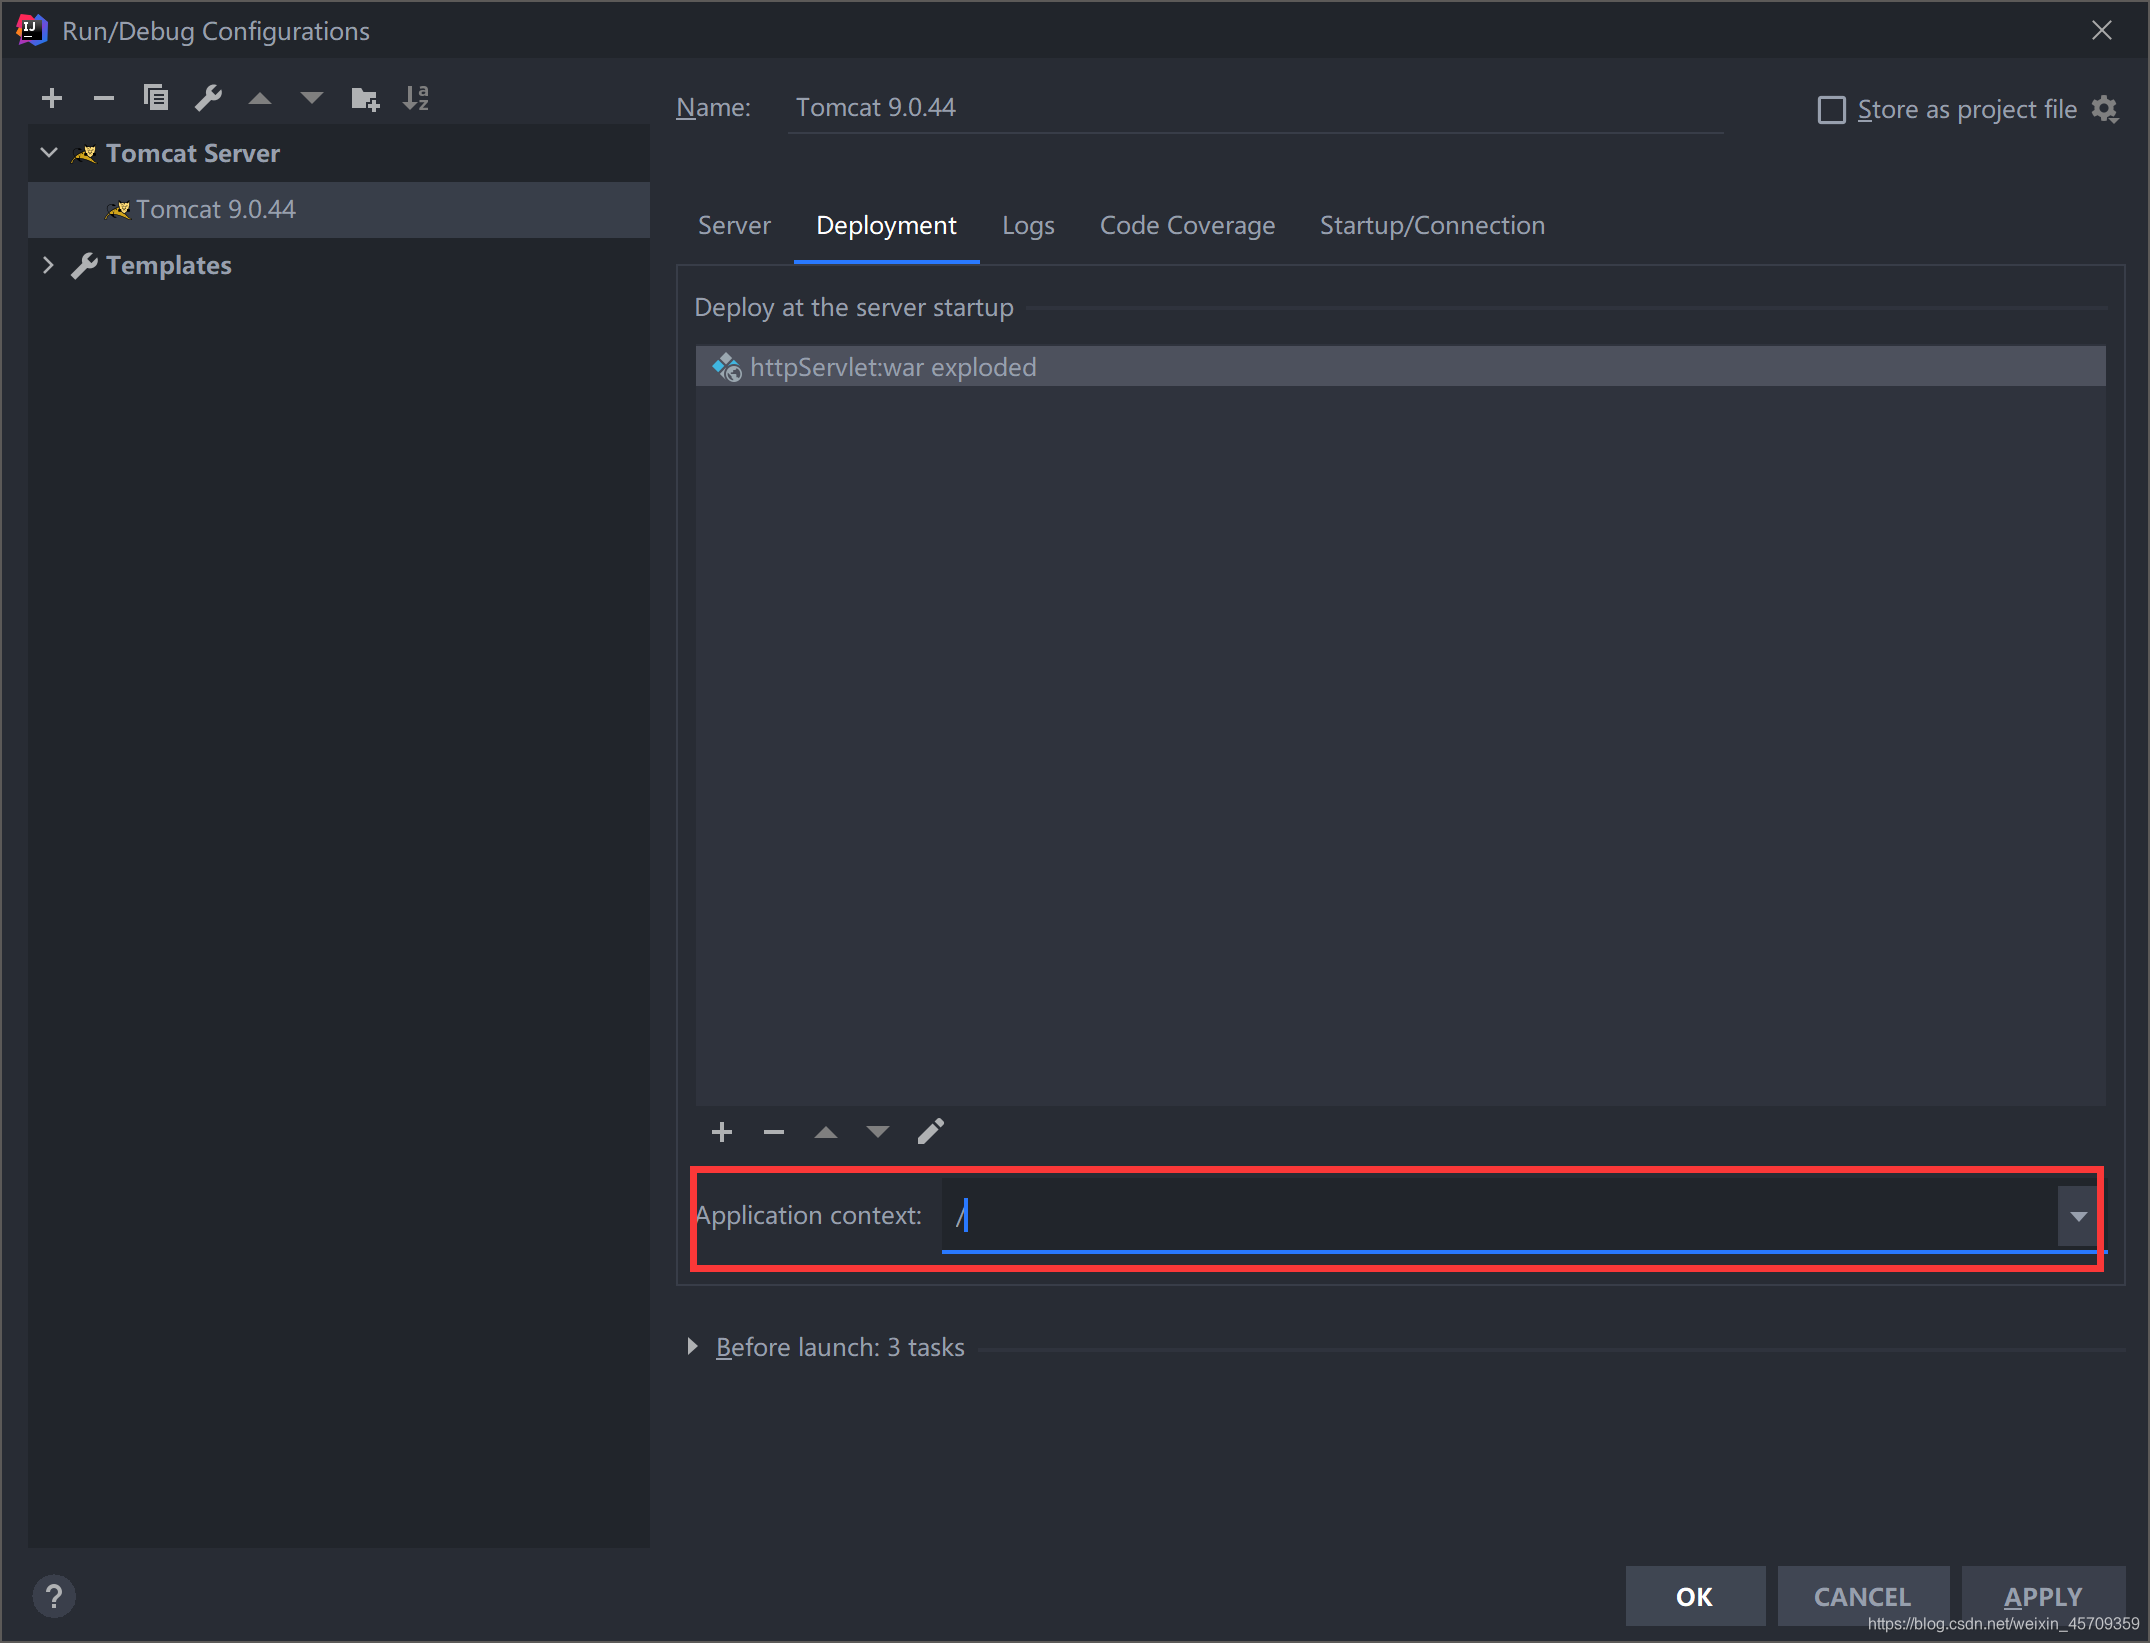The width and height of the screenshot is (2150, 1643).
Task: Remove the selected run configuration
Action: [x=104, y=98]
